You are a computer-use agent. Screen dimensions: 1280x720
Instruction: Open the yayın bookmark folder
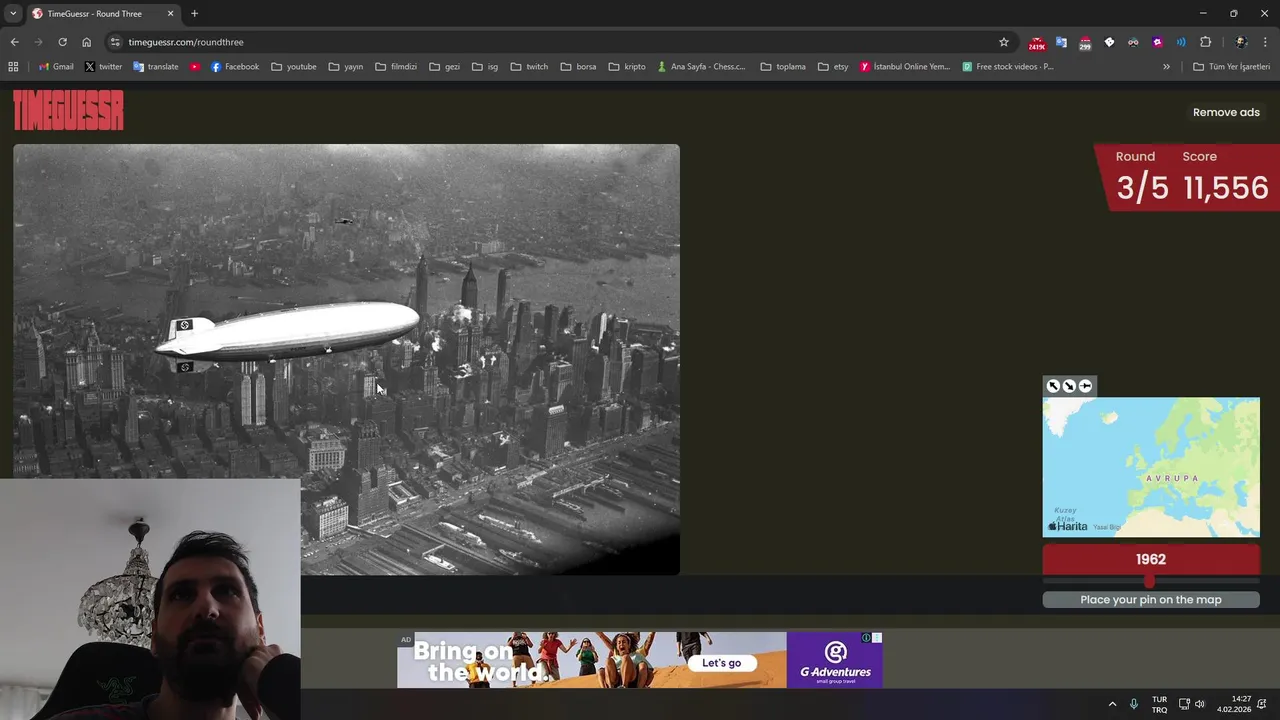346,67
